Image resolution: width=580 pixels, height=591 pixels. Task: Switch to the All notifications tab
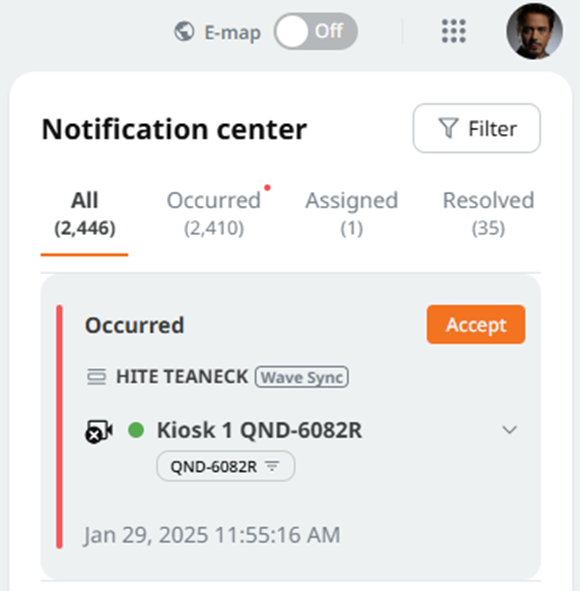pyautogui.click(x=85, y=214)
